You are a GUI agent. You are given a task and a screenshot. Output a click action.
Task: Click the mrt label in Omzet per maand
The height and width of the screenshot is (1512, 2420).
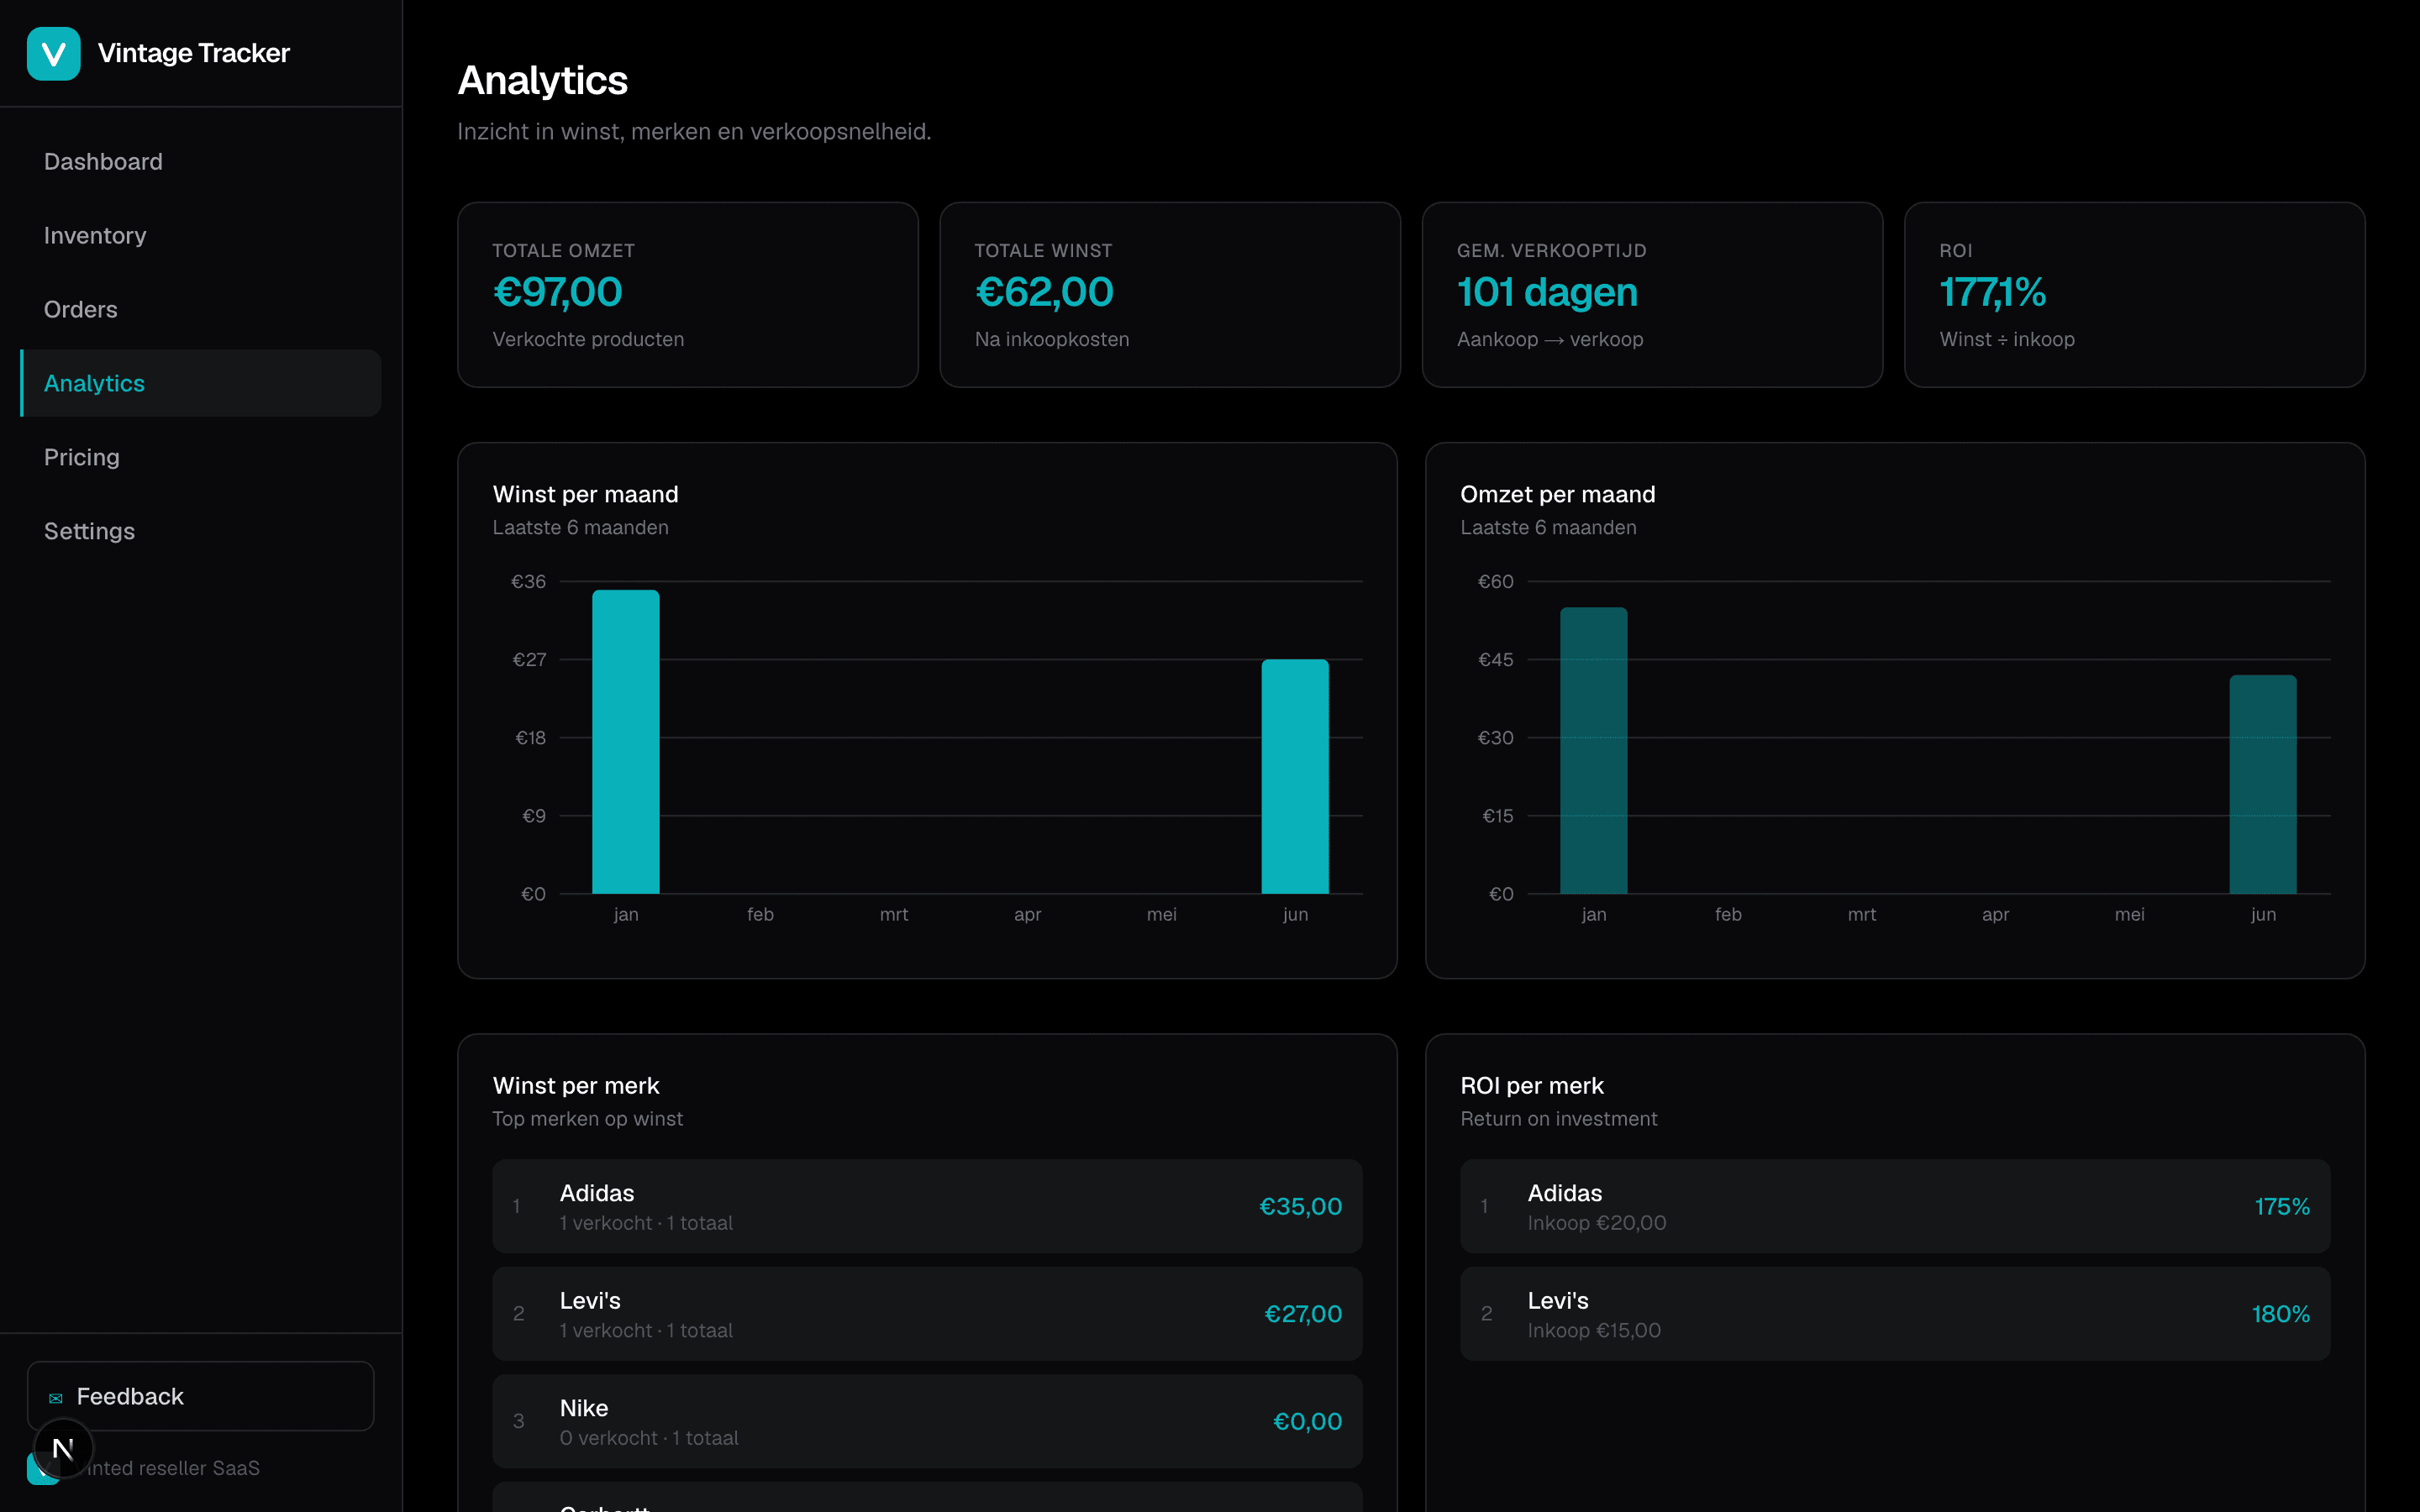point(1861,914)
